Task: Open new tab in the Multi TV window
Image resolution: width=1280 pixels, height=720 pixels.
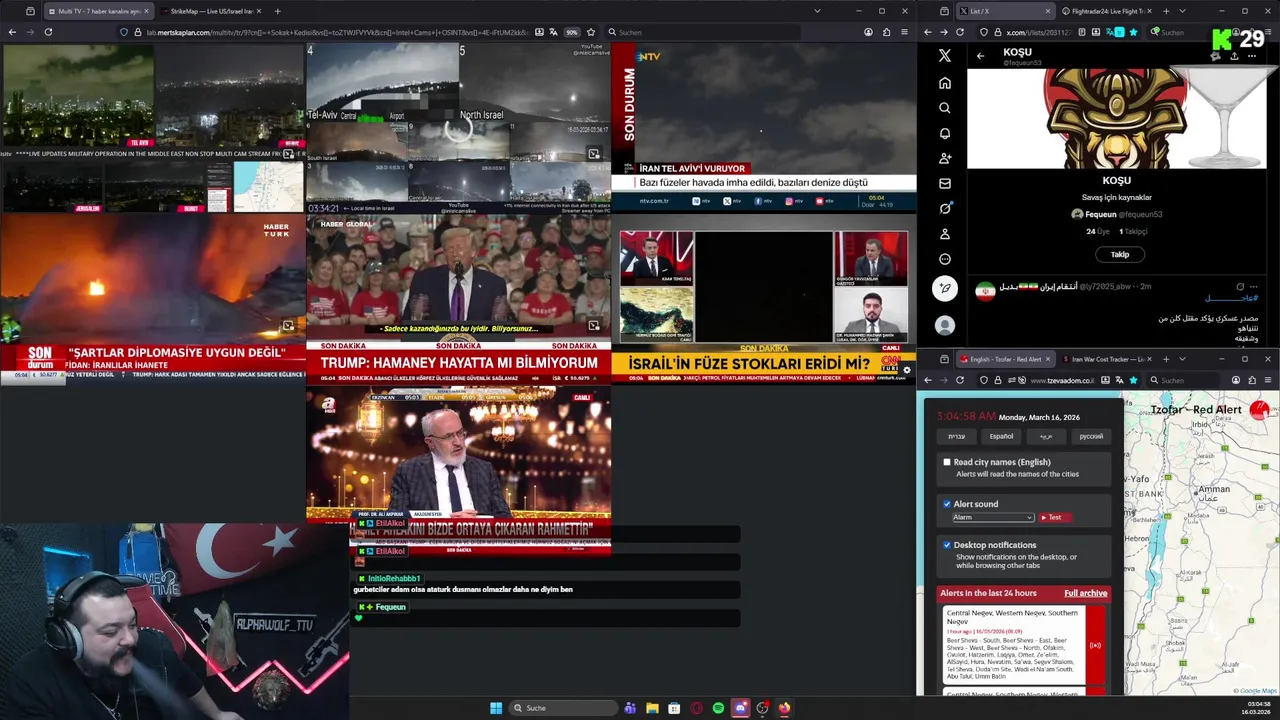Action: point(277,11)
